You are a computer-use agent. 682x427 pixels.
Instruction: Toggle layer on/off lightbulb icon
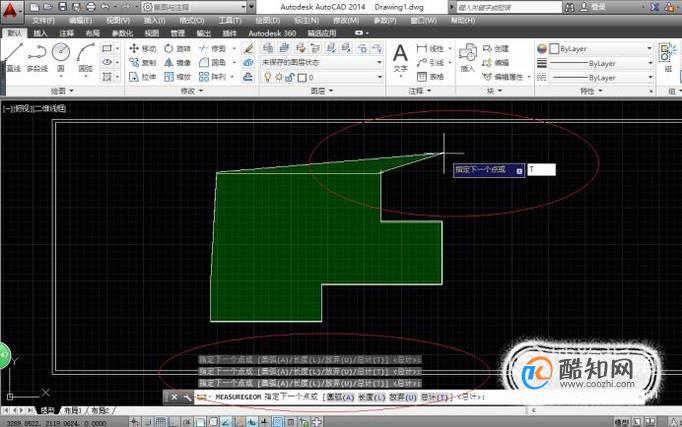(267, 77)
